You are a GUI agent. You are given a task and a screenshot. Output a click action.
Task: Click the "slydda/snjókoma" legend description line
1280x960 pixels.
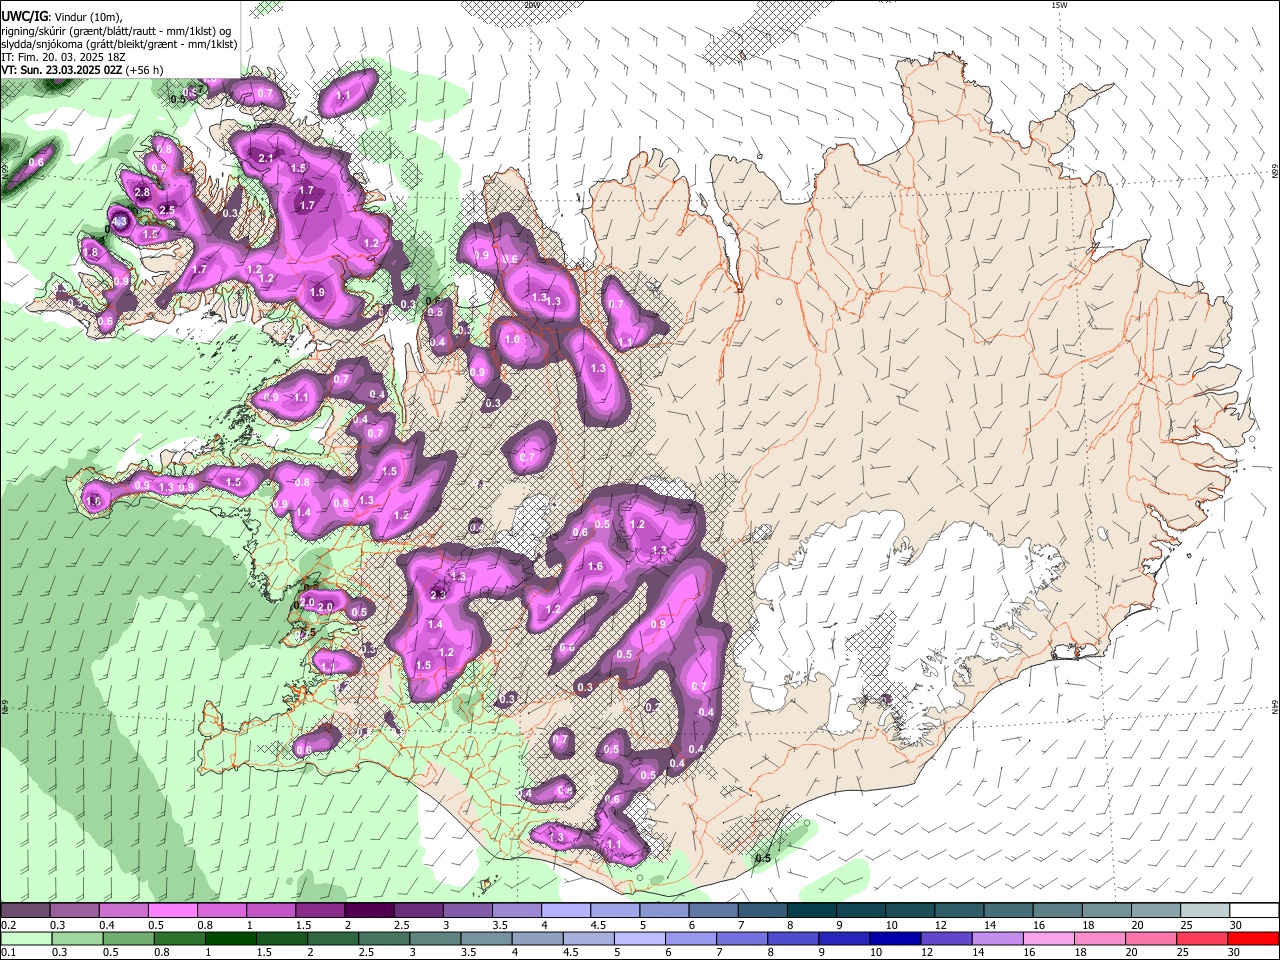tap(119, 44)
